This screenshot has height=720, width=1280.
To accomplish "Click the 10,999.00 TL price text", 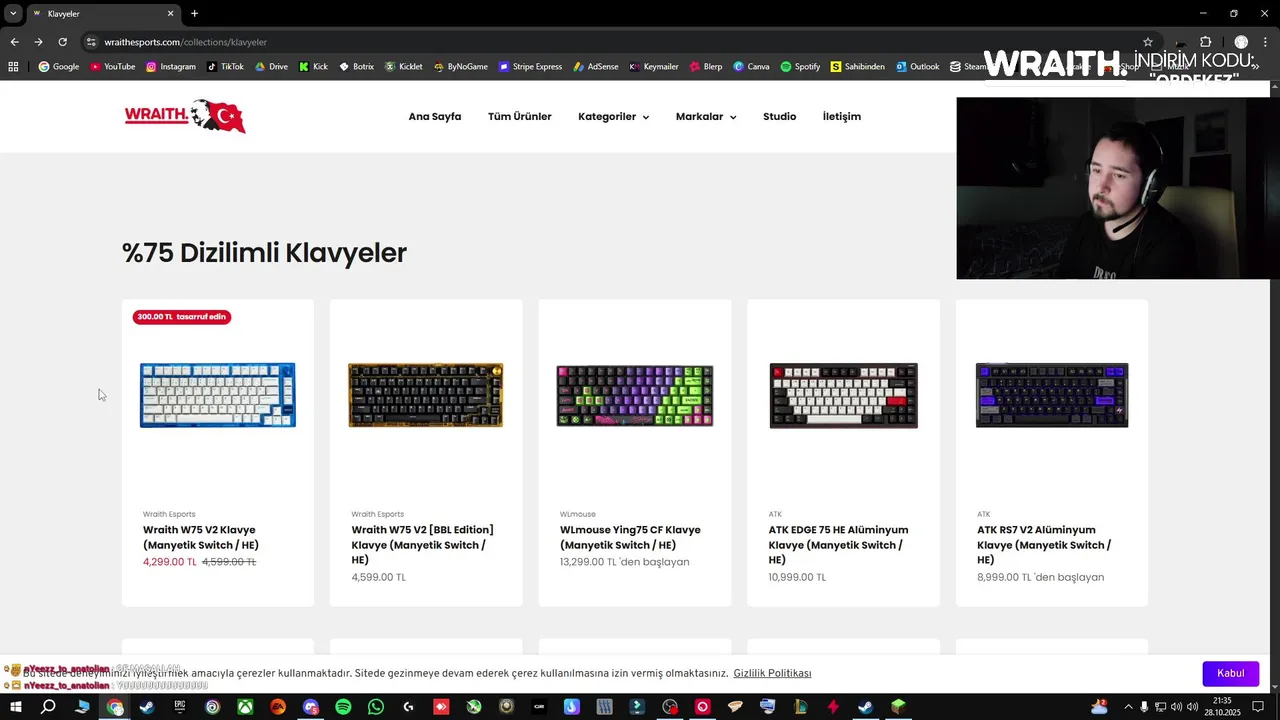I will (797, 577).
